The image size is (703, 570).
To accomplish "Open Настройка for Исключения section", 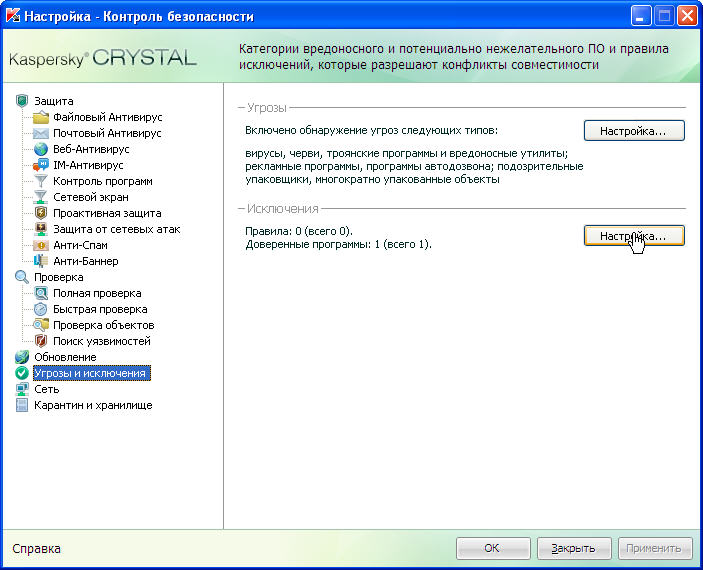I will (x=634, y=235).
